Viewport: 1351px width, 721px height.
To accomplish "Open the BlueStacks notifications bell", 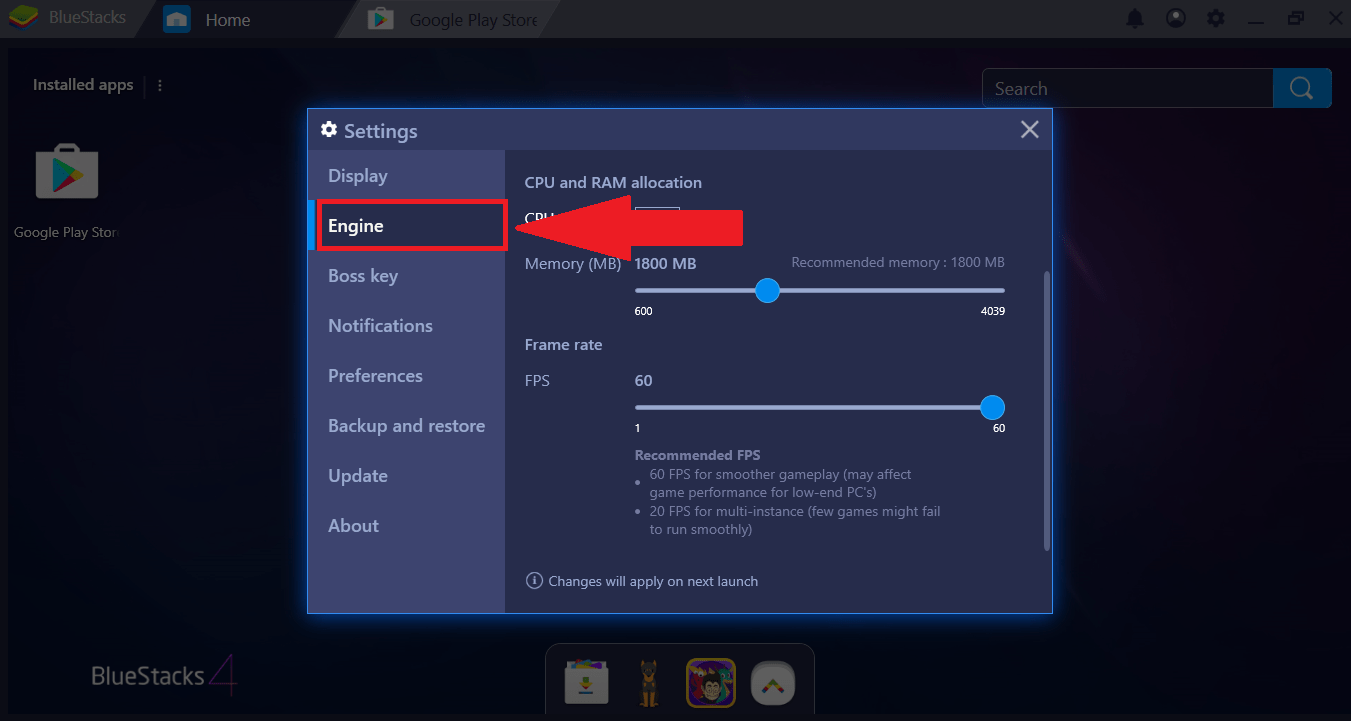I will click(1135, 17).
